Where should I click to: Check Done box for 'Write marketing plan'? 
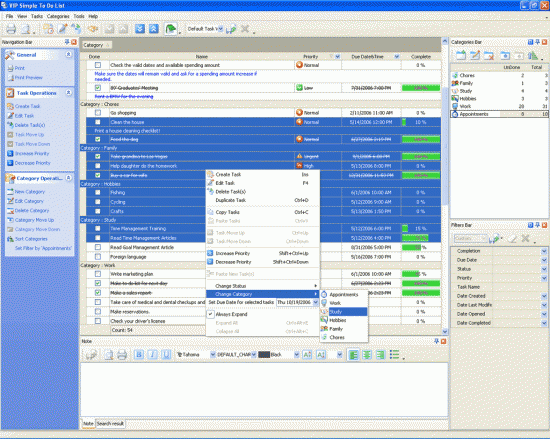pos(98,274)
